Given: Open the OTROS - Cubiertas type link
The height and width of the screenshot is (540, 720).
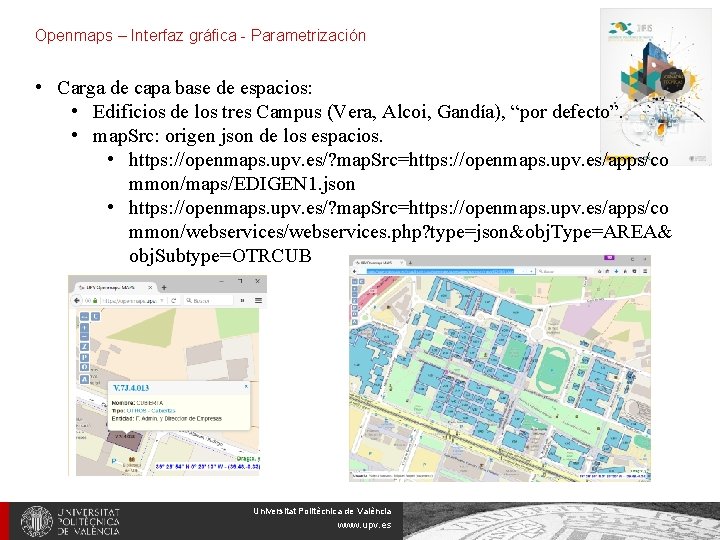Looking at the screenshot, I should [151, 411].
